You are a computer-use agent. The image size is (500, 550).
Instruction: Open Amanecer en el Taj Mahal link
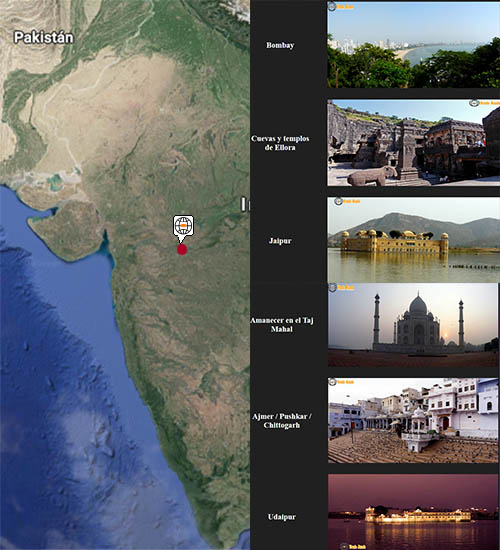tap(281, 325)
